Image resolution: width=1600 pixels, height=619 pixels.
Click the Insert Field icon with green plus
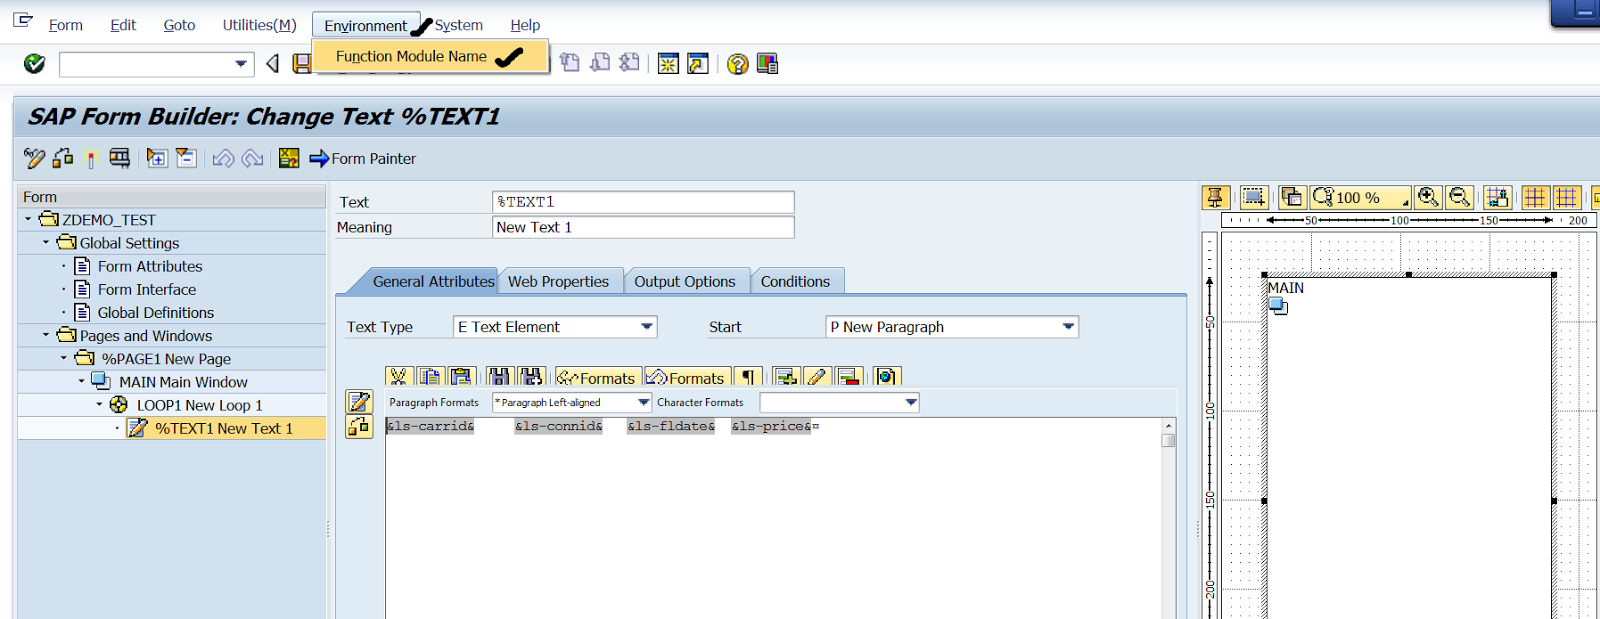click(786, 377)
